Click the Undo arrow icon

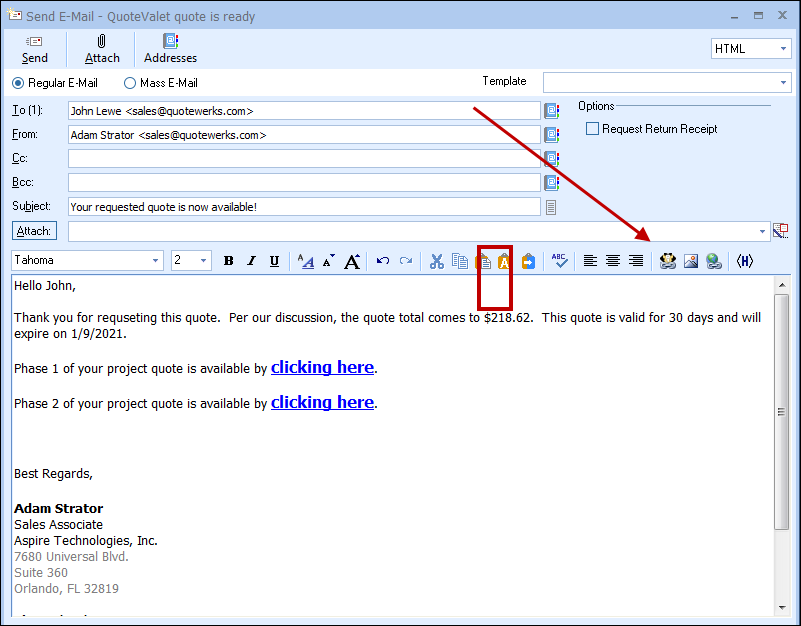coord(382,261)
